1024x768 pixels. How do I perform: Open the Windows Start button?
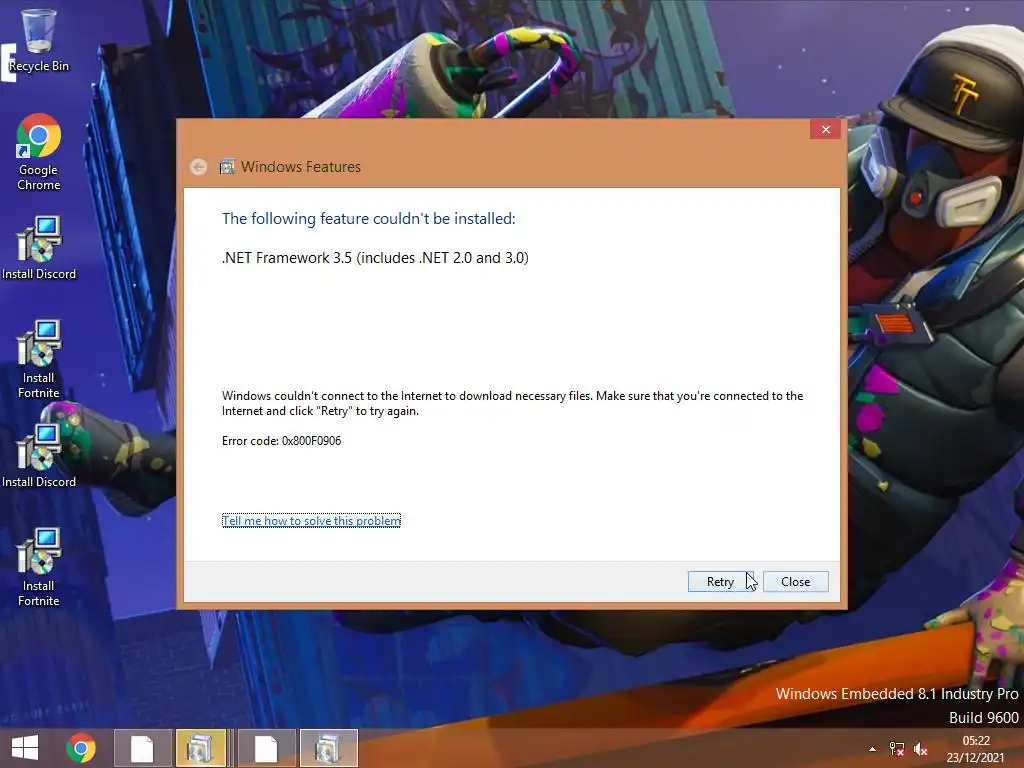[x=25, y=748]
